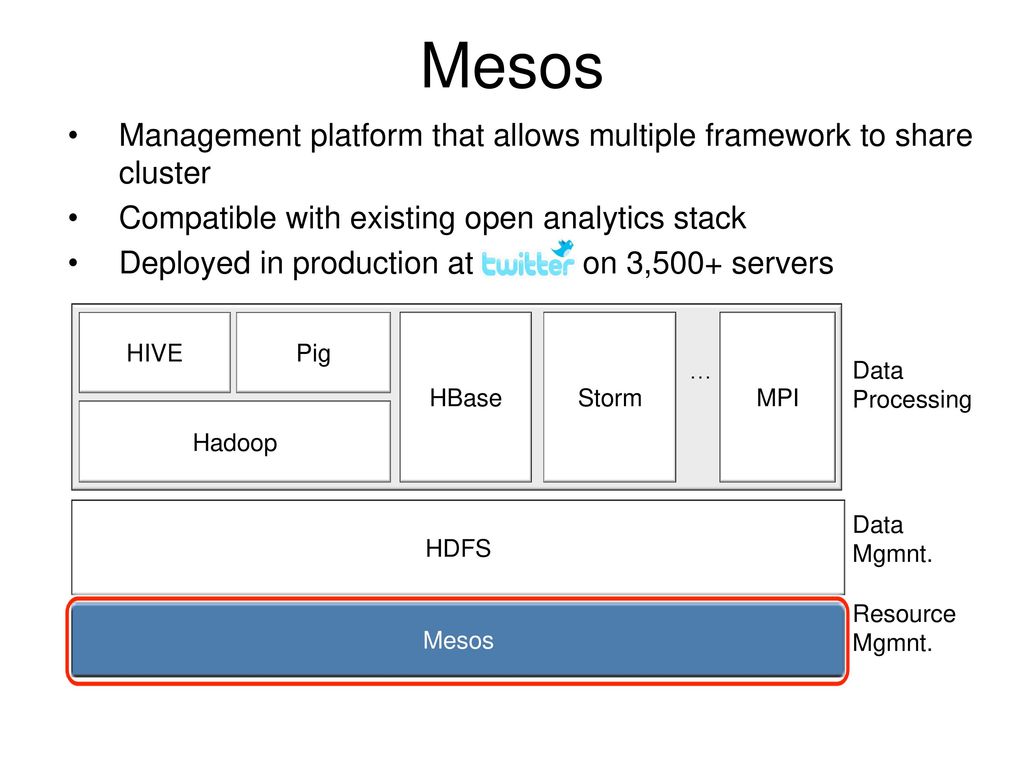Screen dimensions: 1024x768
Task: Click the HDFS layer bar
Action: pyautogui.click(x=458, y=547)
